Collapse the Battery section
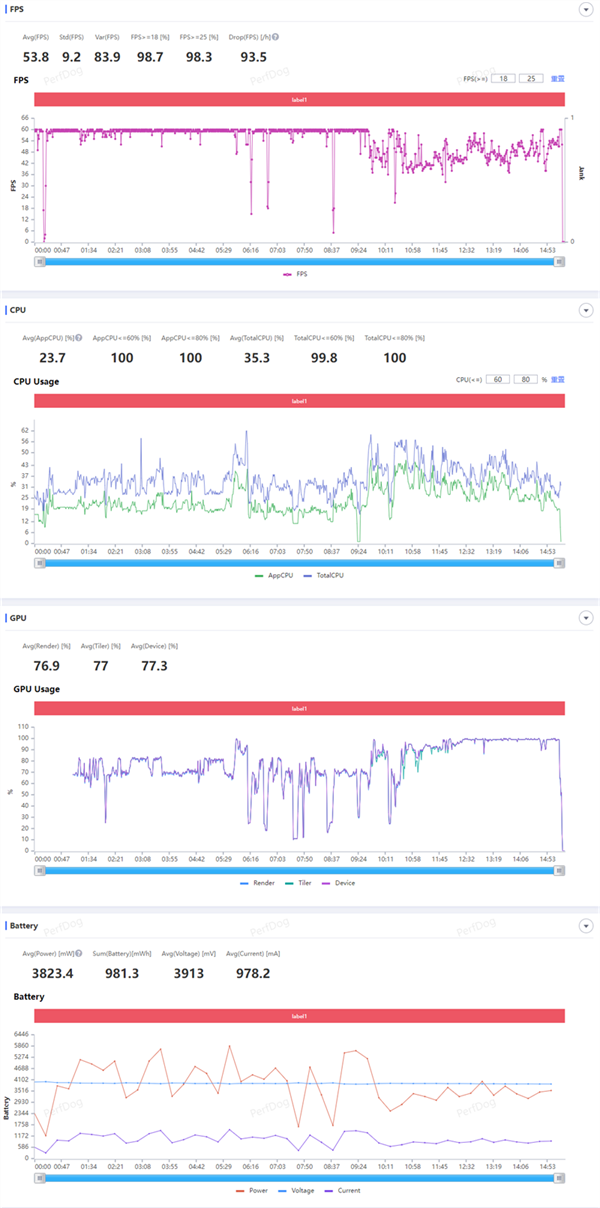This screenshot has height=1208, width=600. [x=585, y=925]
